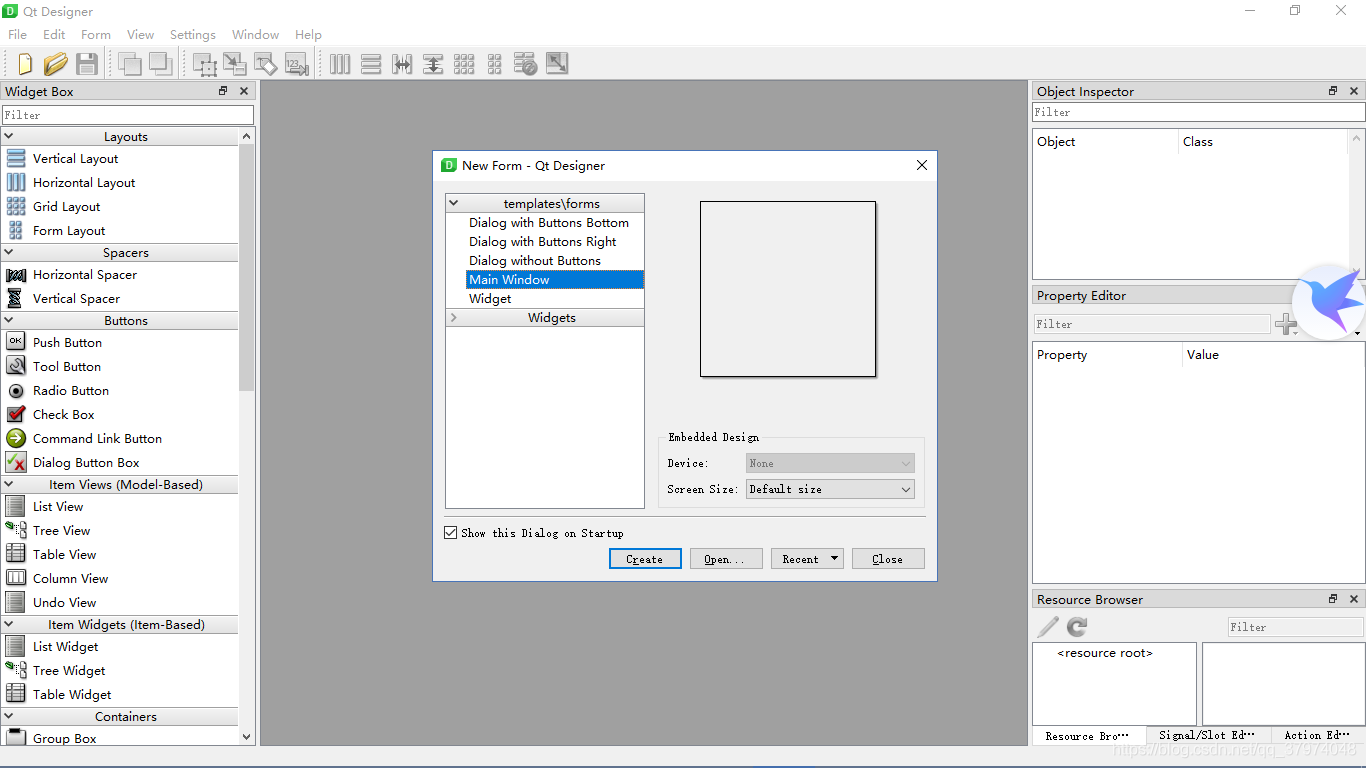Screen dimensions: 1366x768
Task: Select Dialog with Buttons Bottom template
Action: tap(549, 222)
